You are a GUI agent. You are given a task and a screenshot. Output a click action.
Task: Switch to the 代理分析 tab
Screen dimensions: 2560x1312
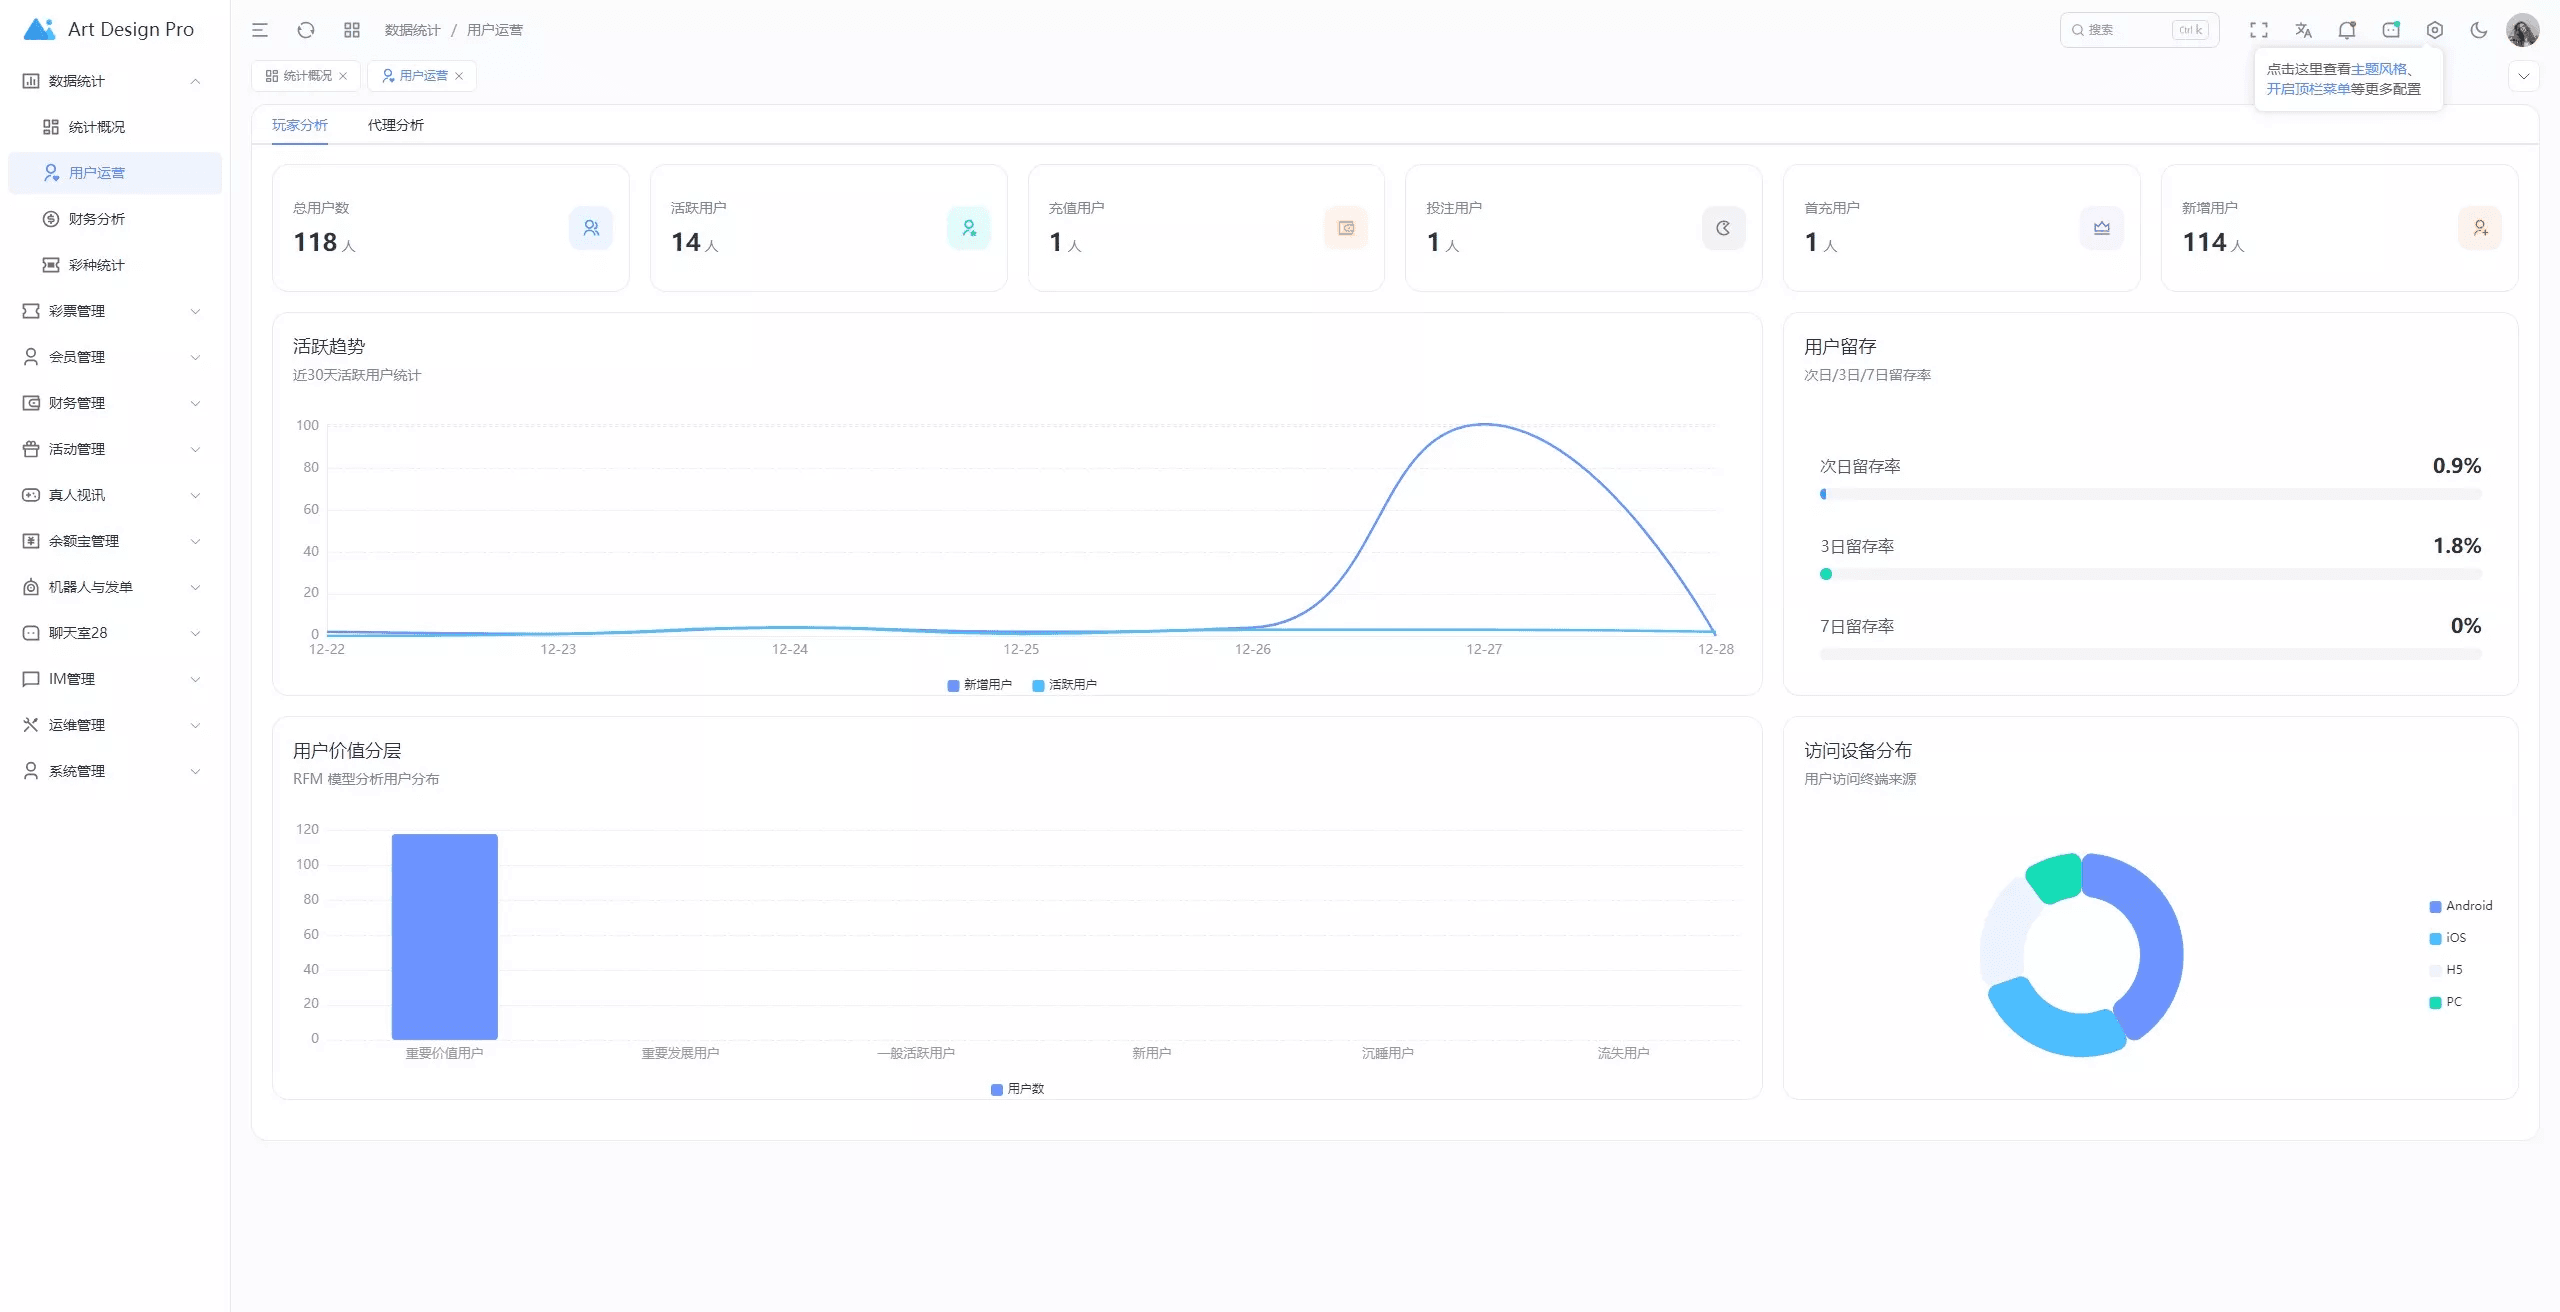coord(395,125)
